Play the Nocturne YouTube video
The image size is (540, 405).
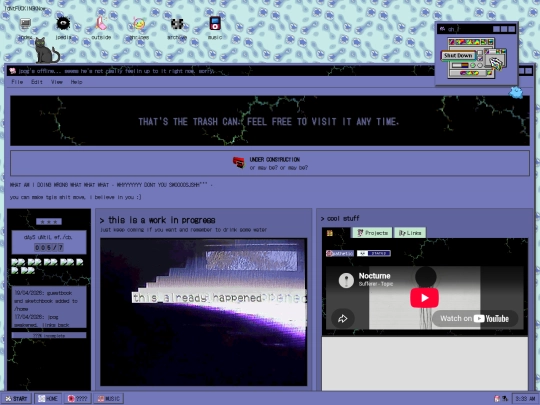(x=424, y=298)
